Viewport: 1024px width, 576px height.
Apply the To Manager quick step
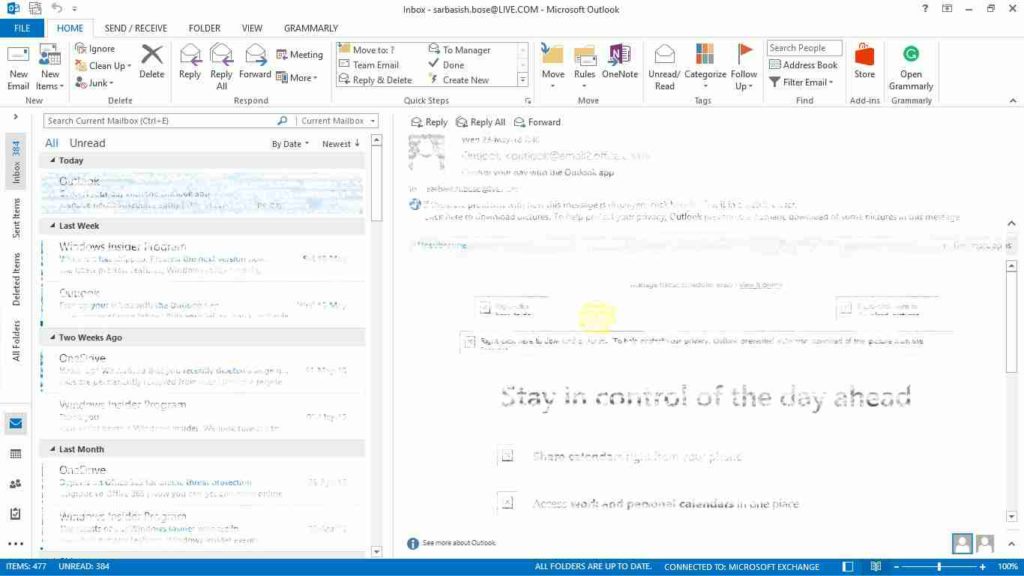pos(460,50)
